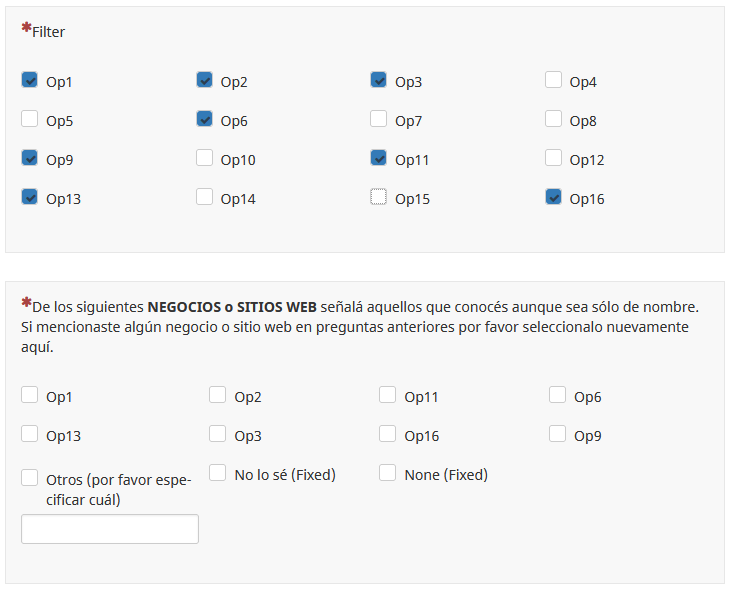Tick the Op15 checkbox
The width and height of the screenshot is (731, 592).
(x=379, y=197)
